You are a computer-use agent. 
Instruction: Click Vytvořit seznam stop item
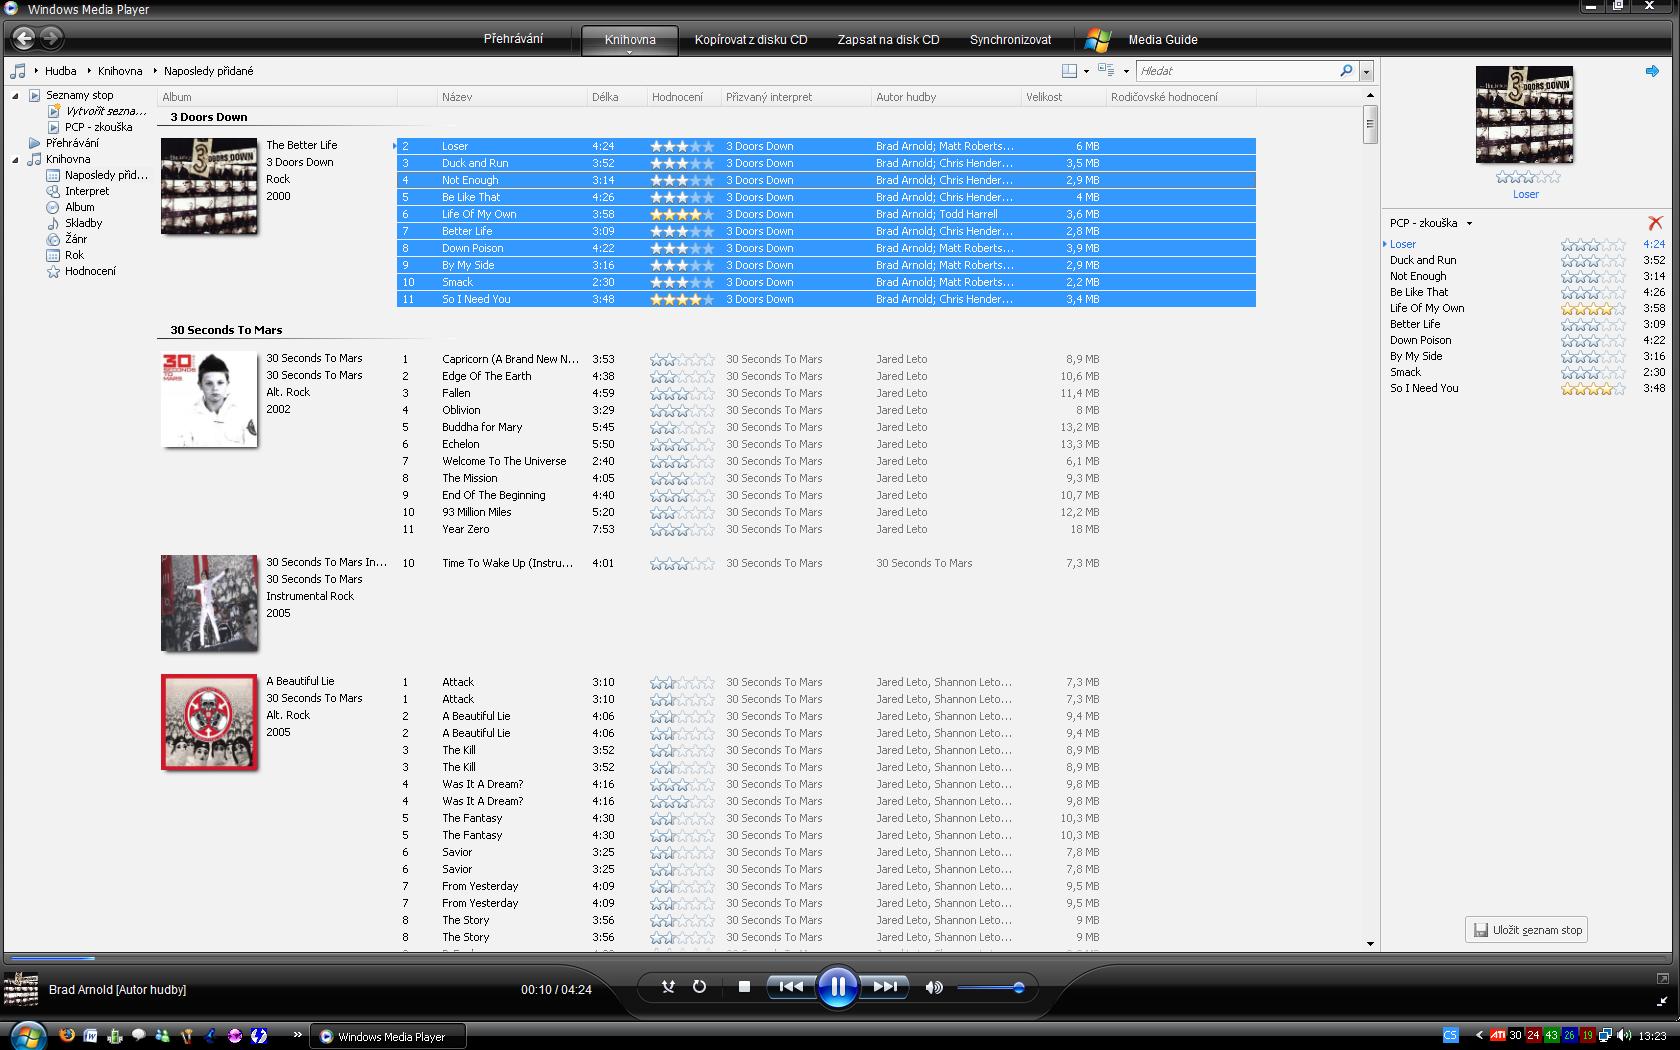(x=106, y=111)
